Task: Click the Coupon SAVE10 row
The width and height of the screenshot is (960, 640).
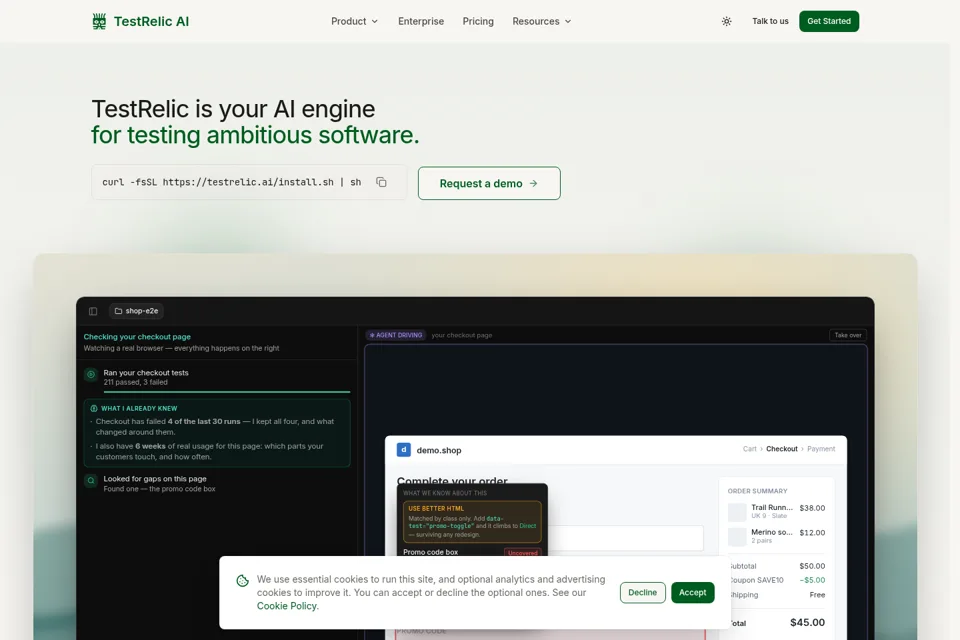Action: coord(777,580)
